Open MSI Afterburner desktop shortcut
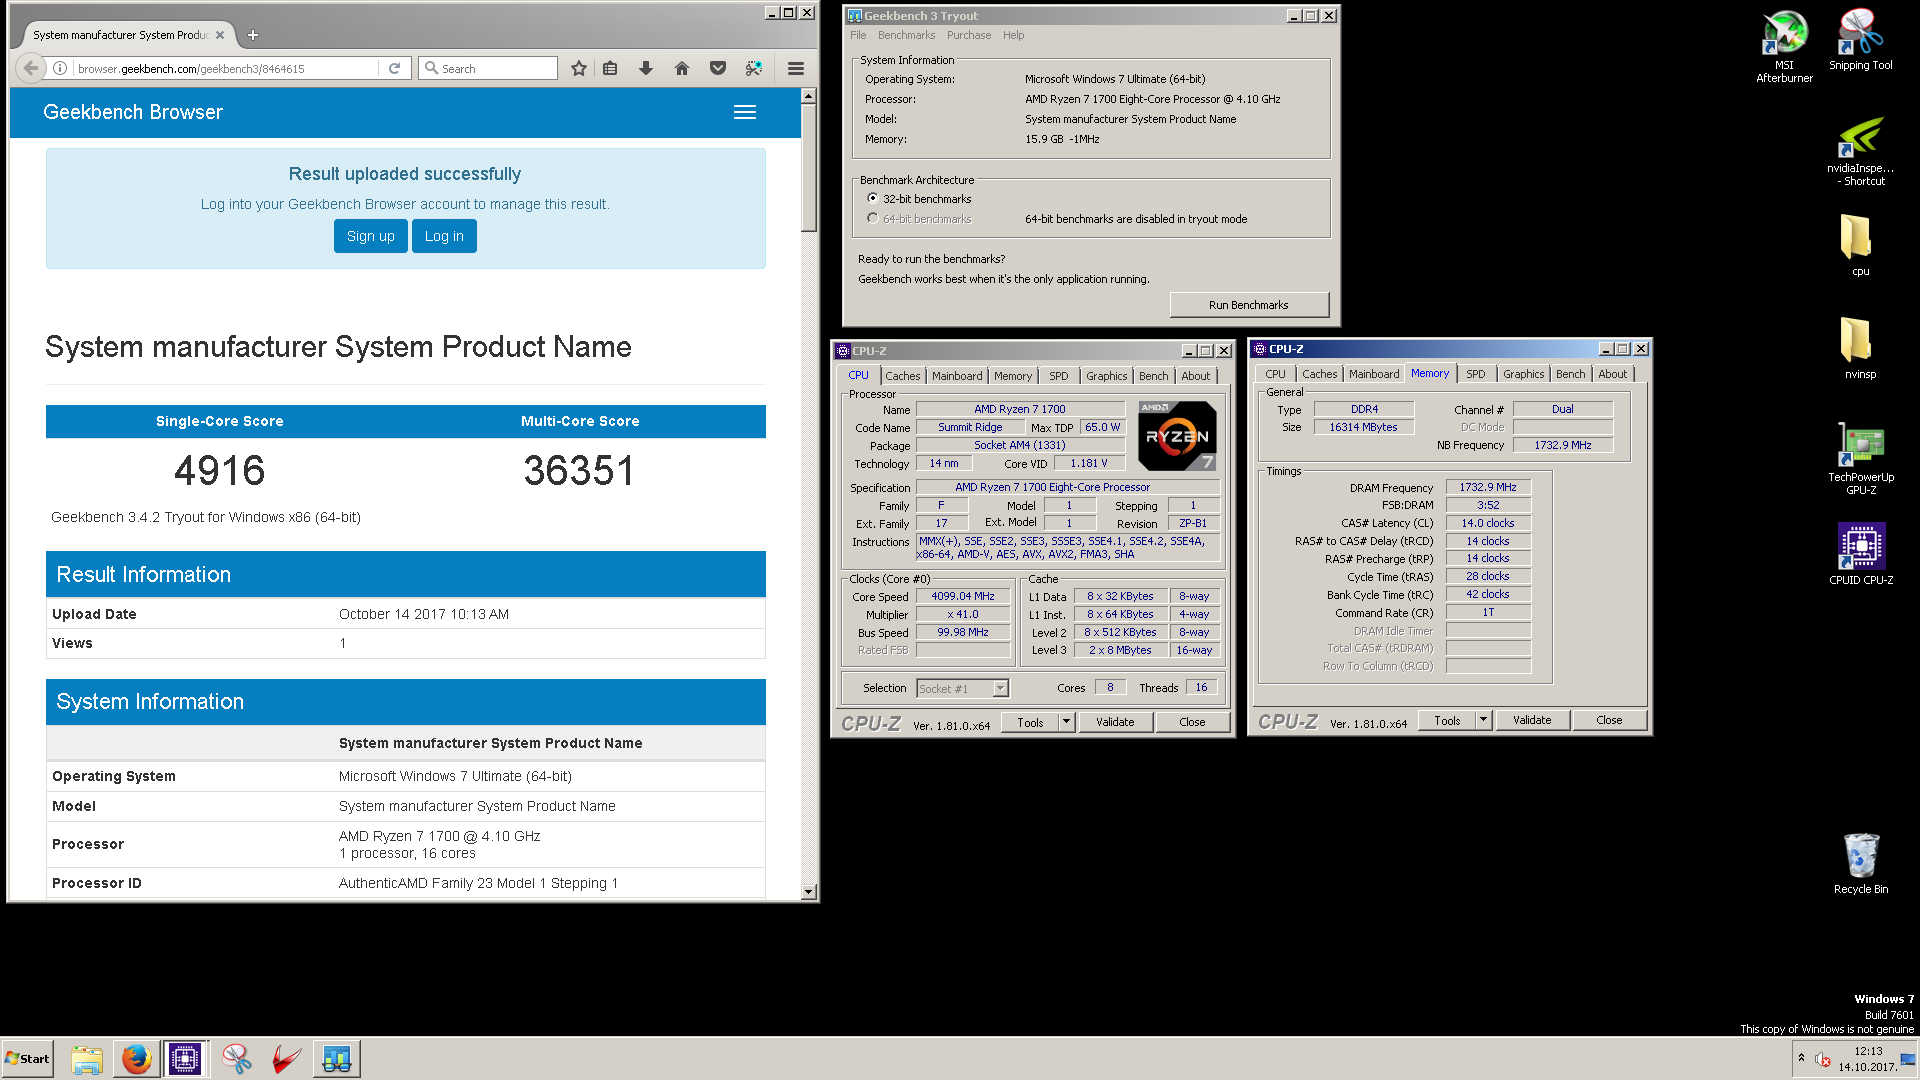The width and height of the screenshot is (1920, 1080). 1784,46
